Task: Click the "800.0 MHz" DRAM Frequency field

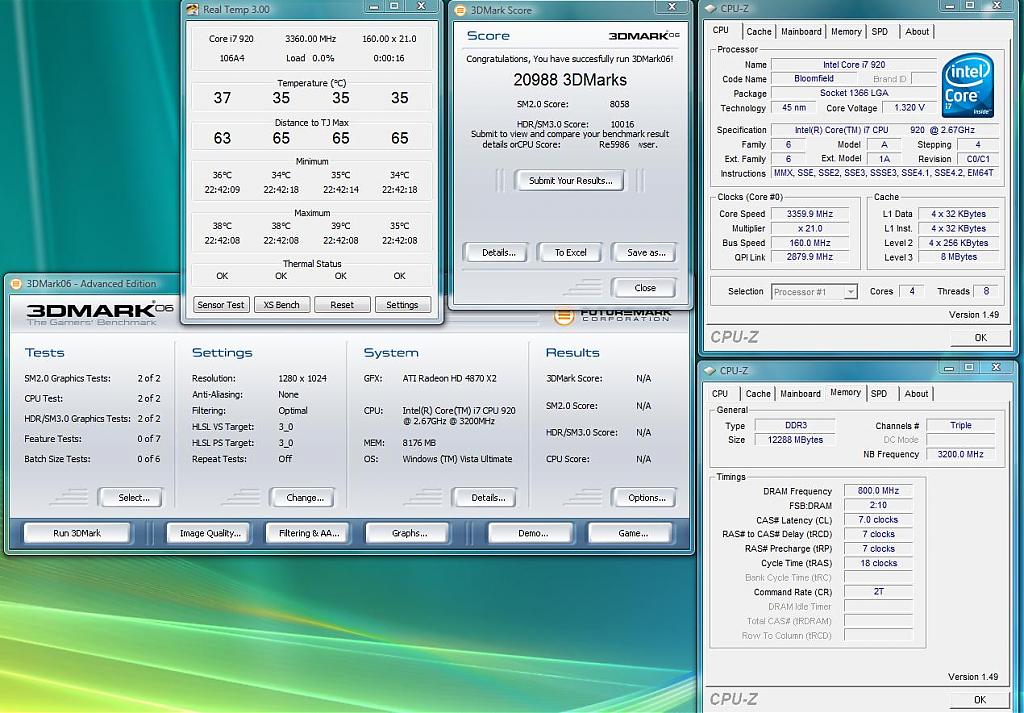Action: pos(878,491)
